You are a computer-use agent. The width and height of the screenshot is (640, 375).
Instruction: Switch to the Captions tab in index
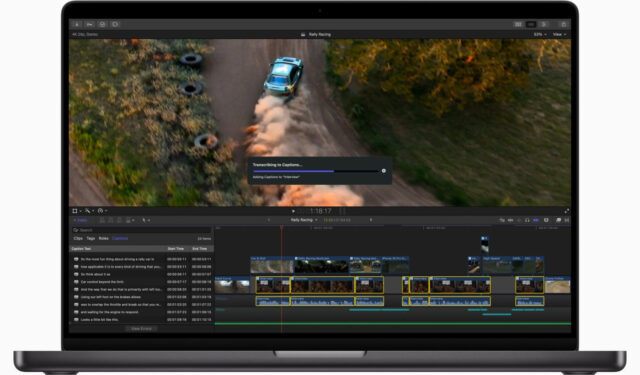tap(120, 238)
